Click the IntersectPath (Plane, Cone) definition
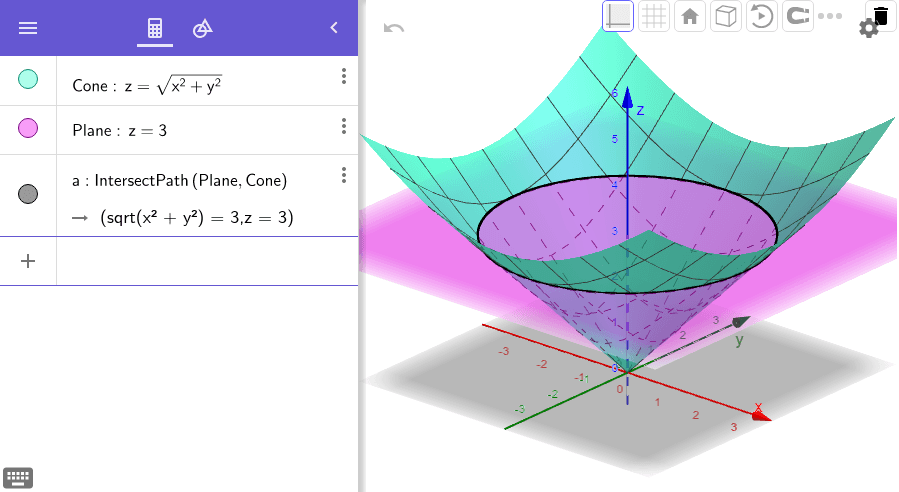This screenshot has height=492, width=899. [179, 181]
